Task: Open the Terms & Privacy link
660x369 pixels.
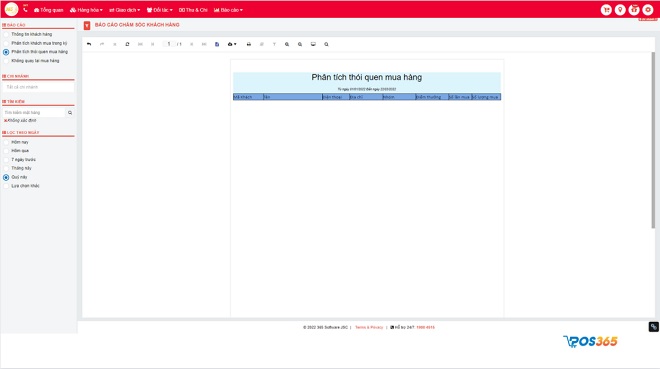Action: [369, 327]
